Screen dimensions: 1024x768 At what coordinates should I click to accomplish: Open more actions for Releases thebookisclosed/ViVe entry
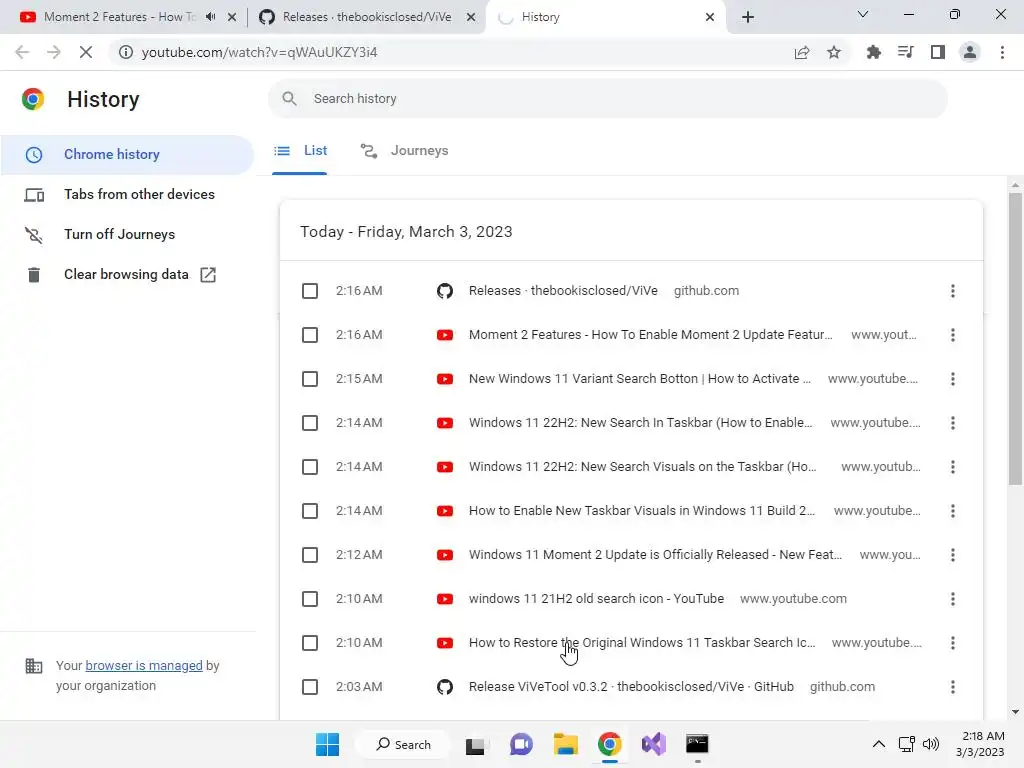coord(953,291)
